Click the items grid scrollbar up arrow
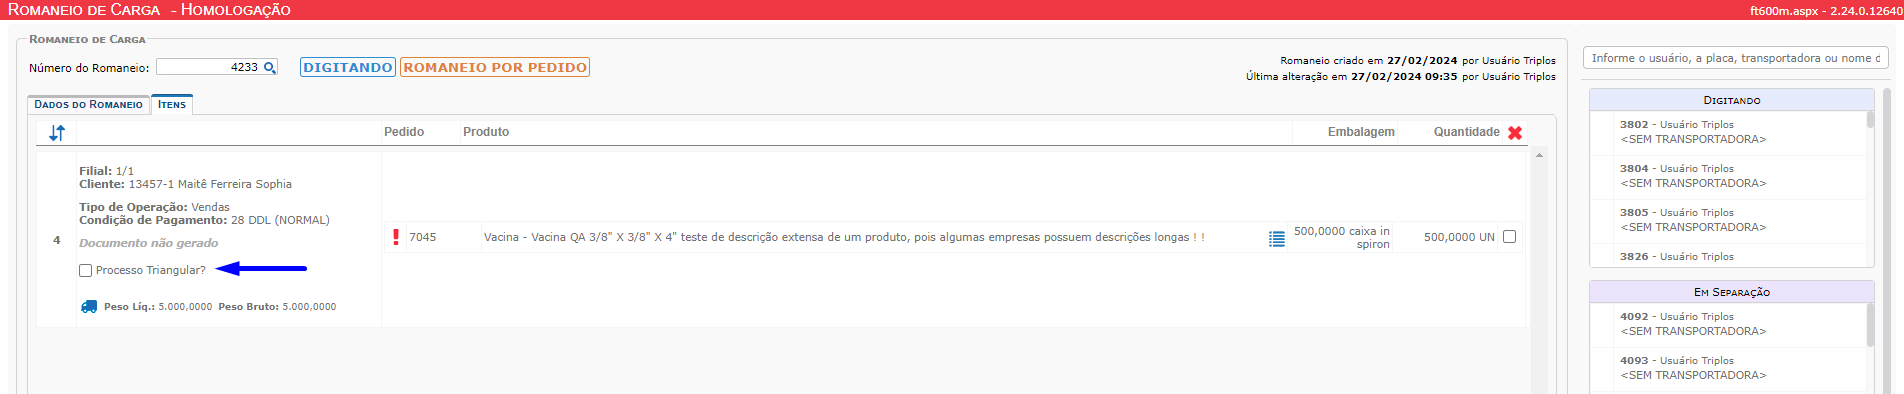 pyautogui.click(x=1539, y=155)
